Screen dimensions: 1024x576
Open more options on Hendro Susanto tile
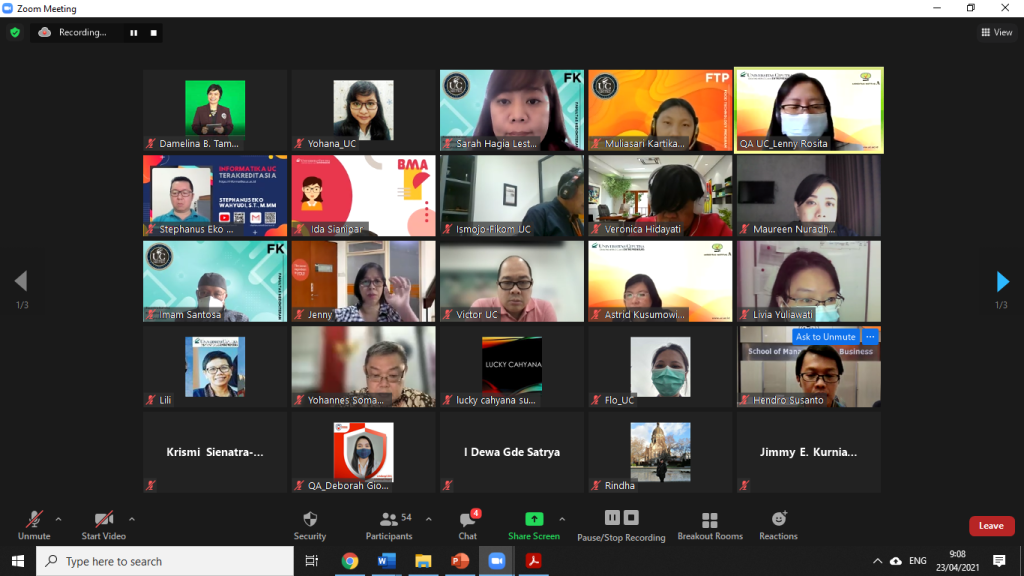click(870, 336)
